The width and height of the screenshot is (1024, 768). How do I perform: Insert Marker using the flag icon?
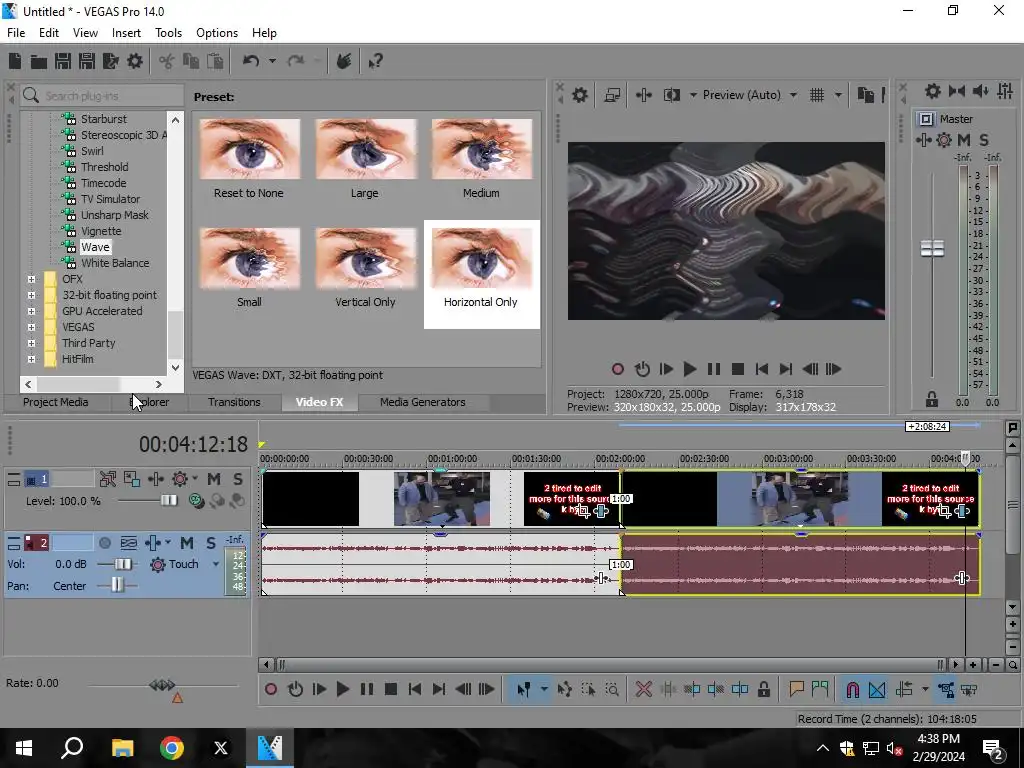[x=796, y=689]
